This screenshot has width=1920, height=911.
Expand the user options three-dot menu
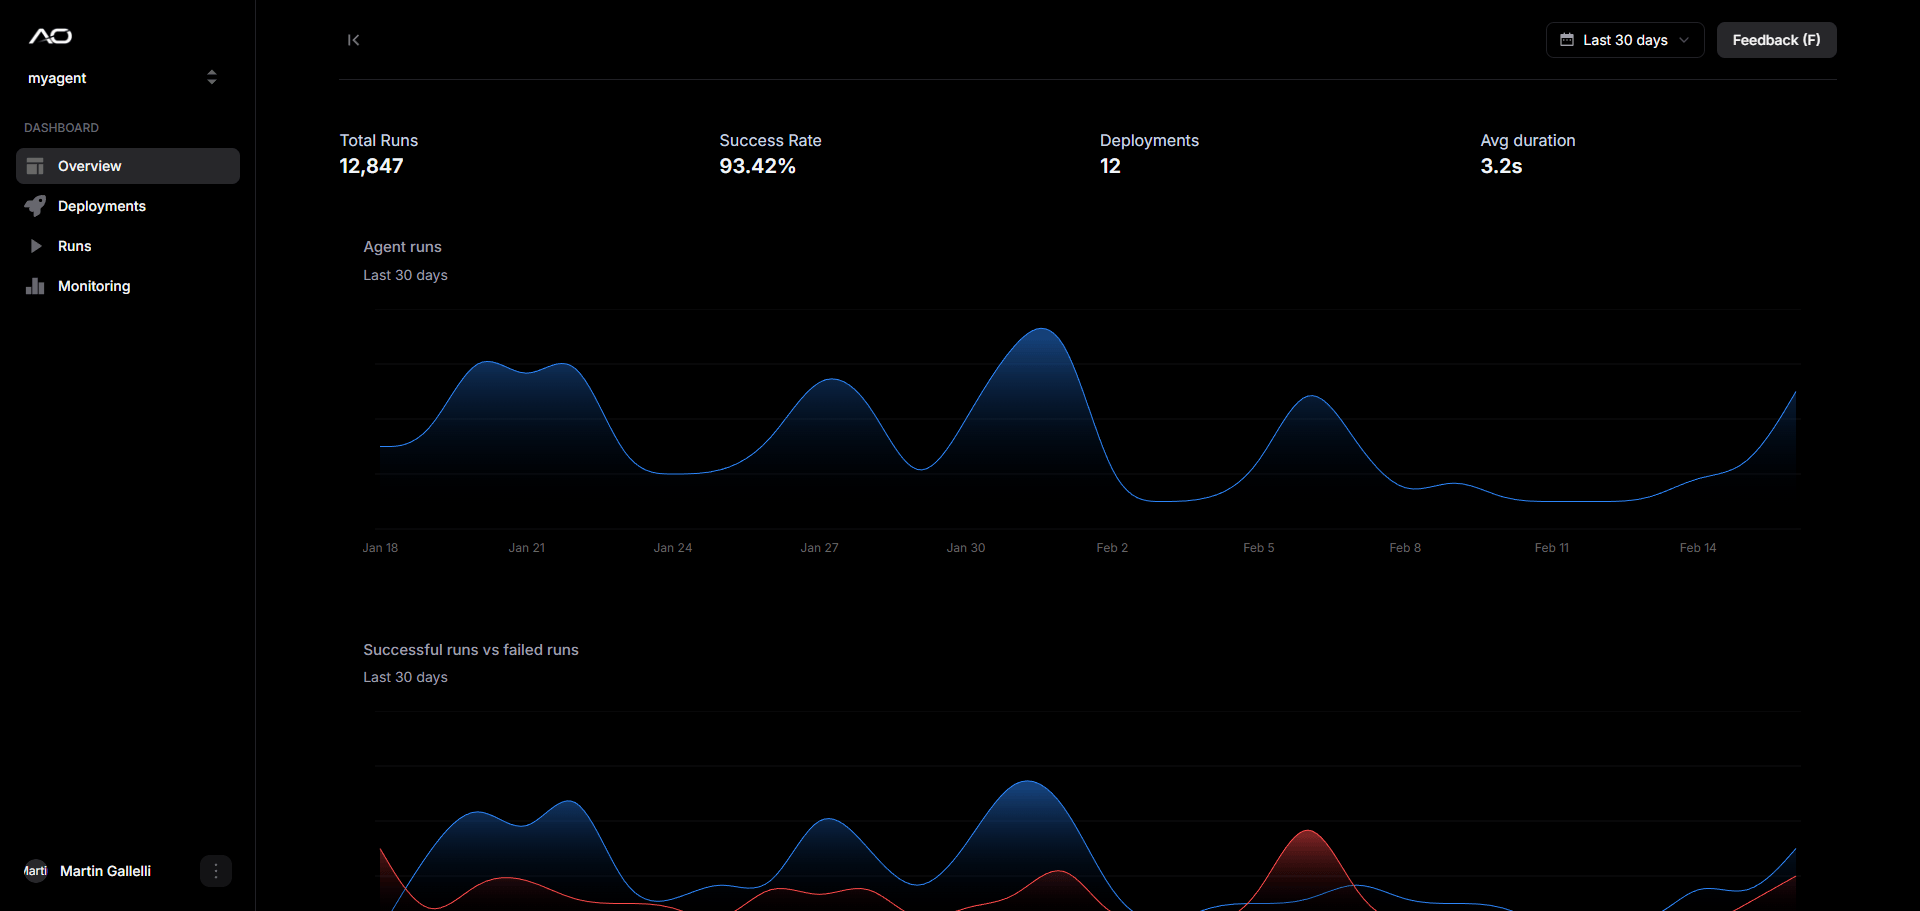[x=215, y=871]
